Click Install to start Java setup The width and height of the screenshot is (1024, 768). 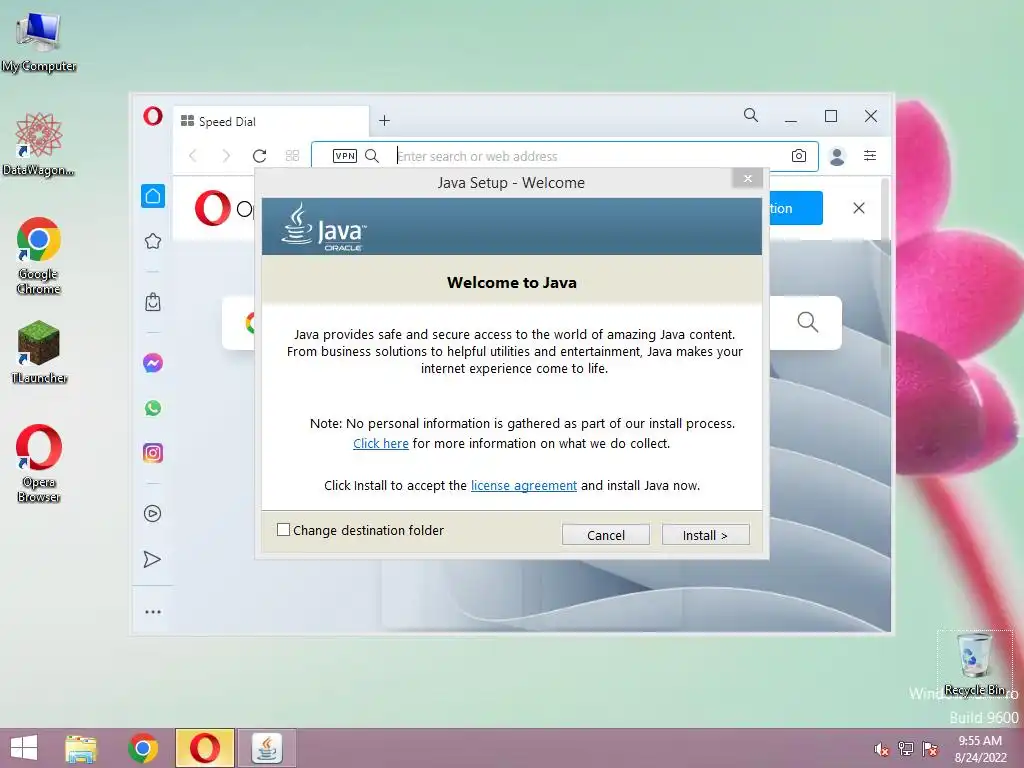705,535
